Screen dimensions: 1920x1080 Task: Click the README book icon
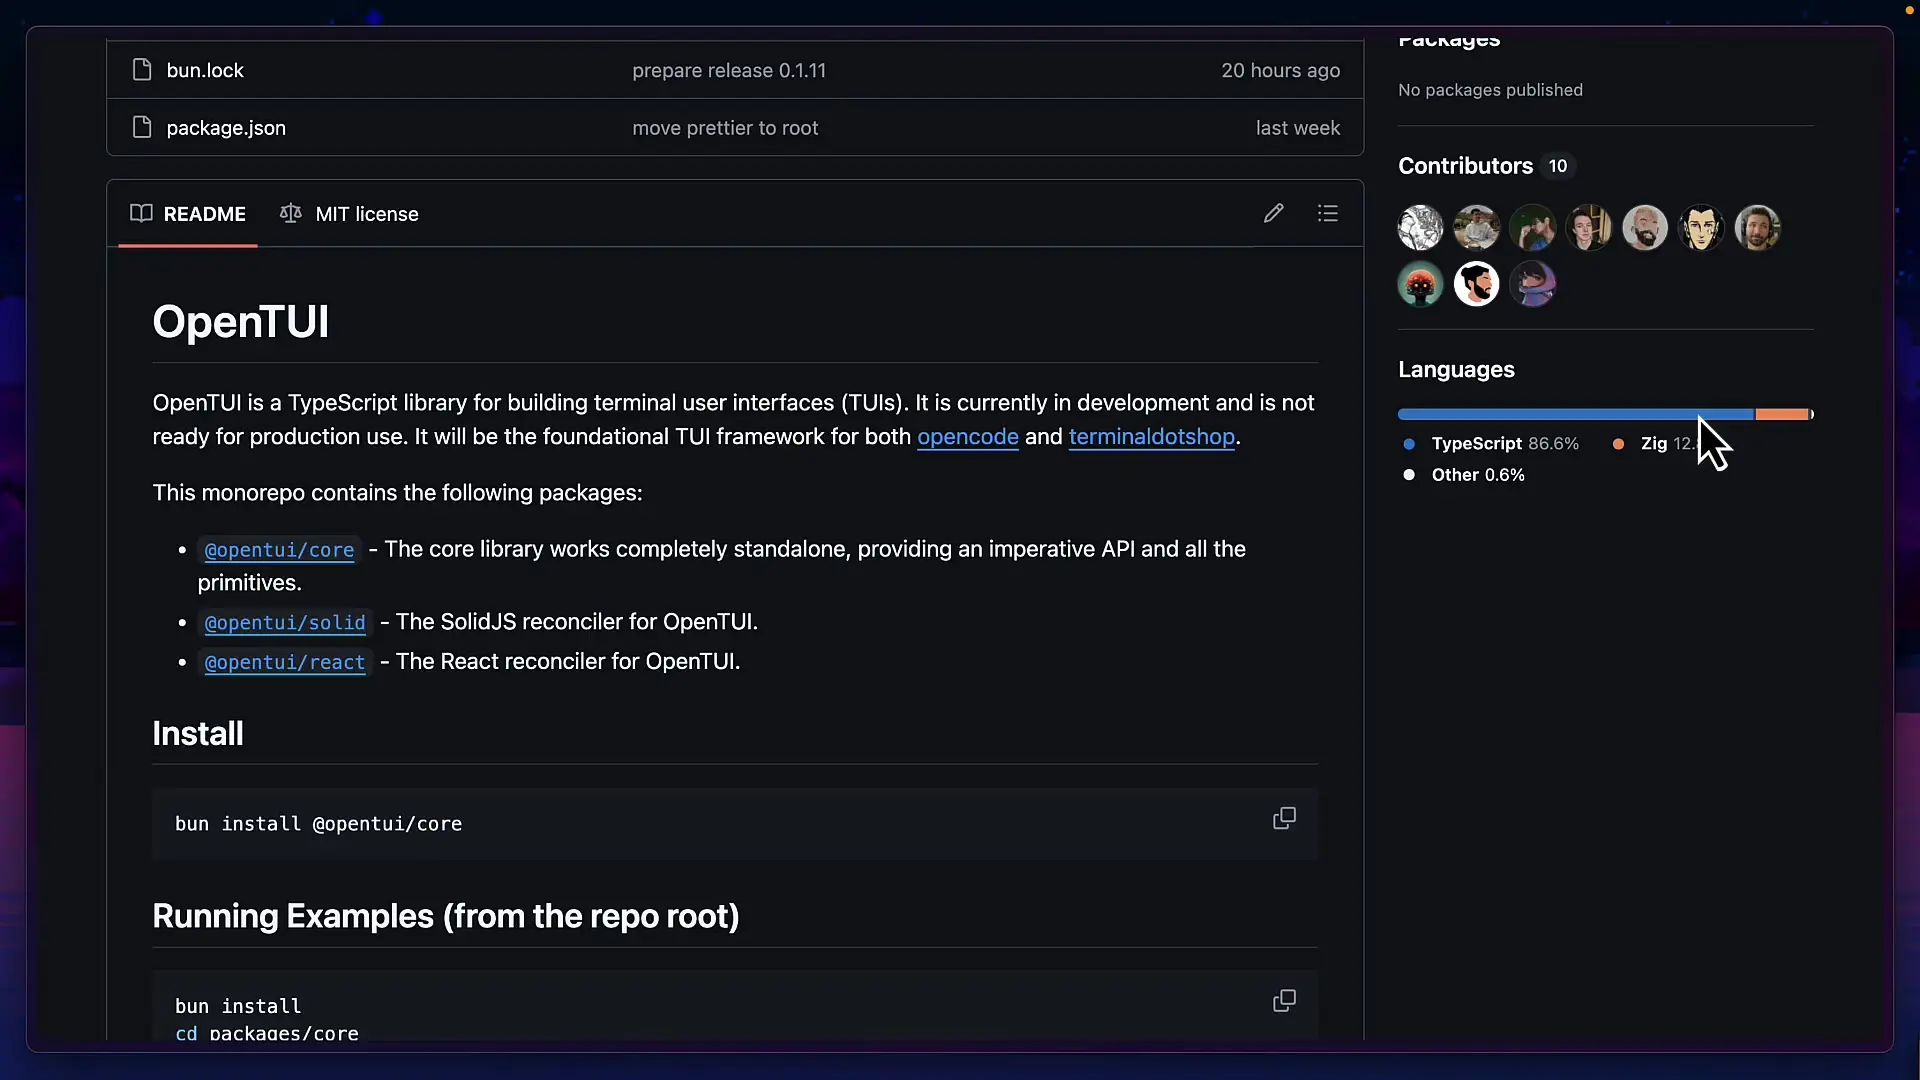[141, 213]
